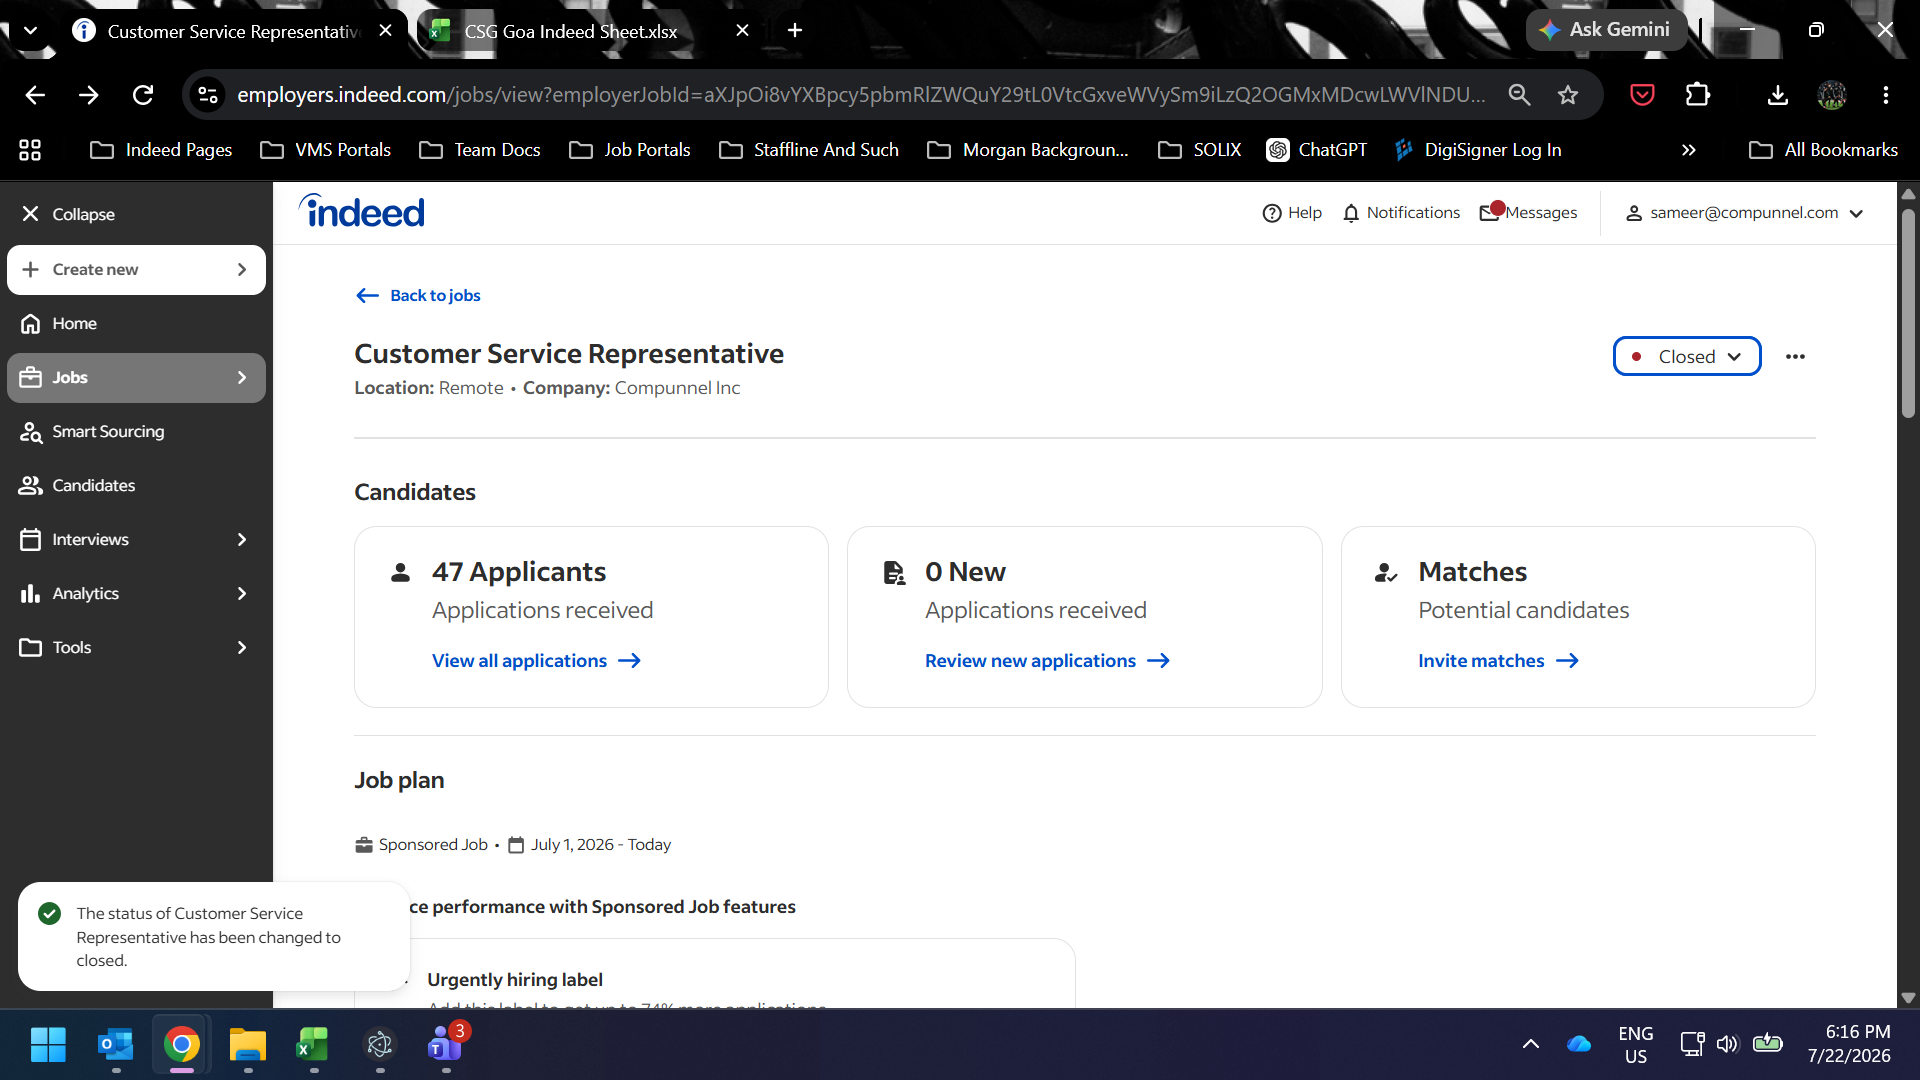
Task: Open Microsoft Teams from the taskbar
Action: pos(445,1045)
